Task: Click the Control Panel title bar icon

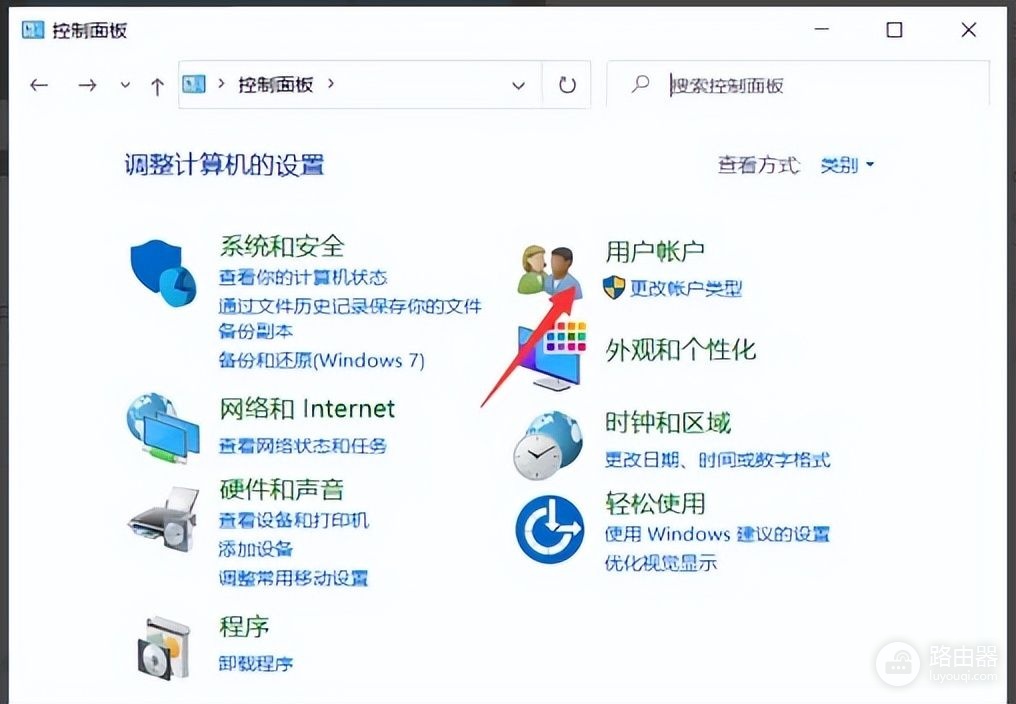Action: (x=32, y=30)
